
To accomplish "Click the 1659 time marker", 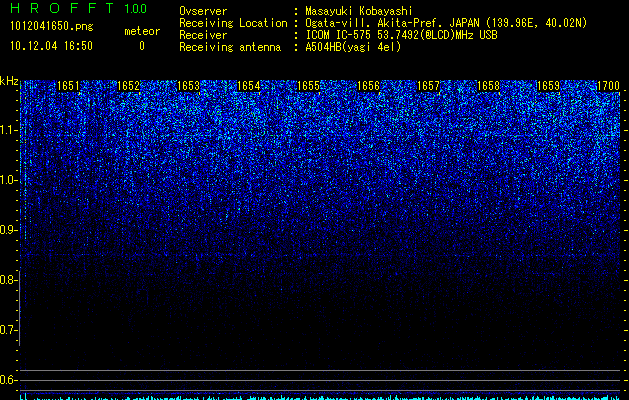I will pyautogui.click(x=548, y=86).
